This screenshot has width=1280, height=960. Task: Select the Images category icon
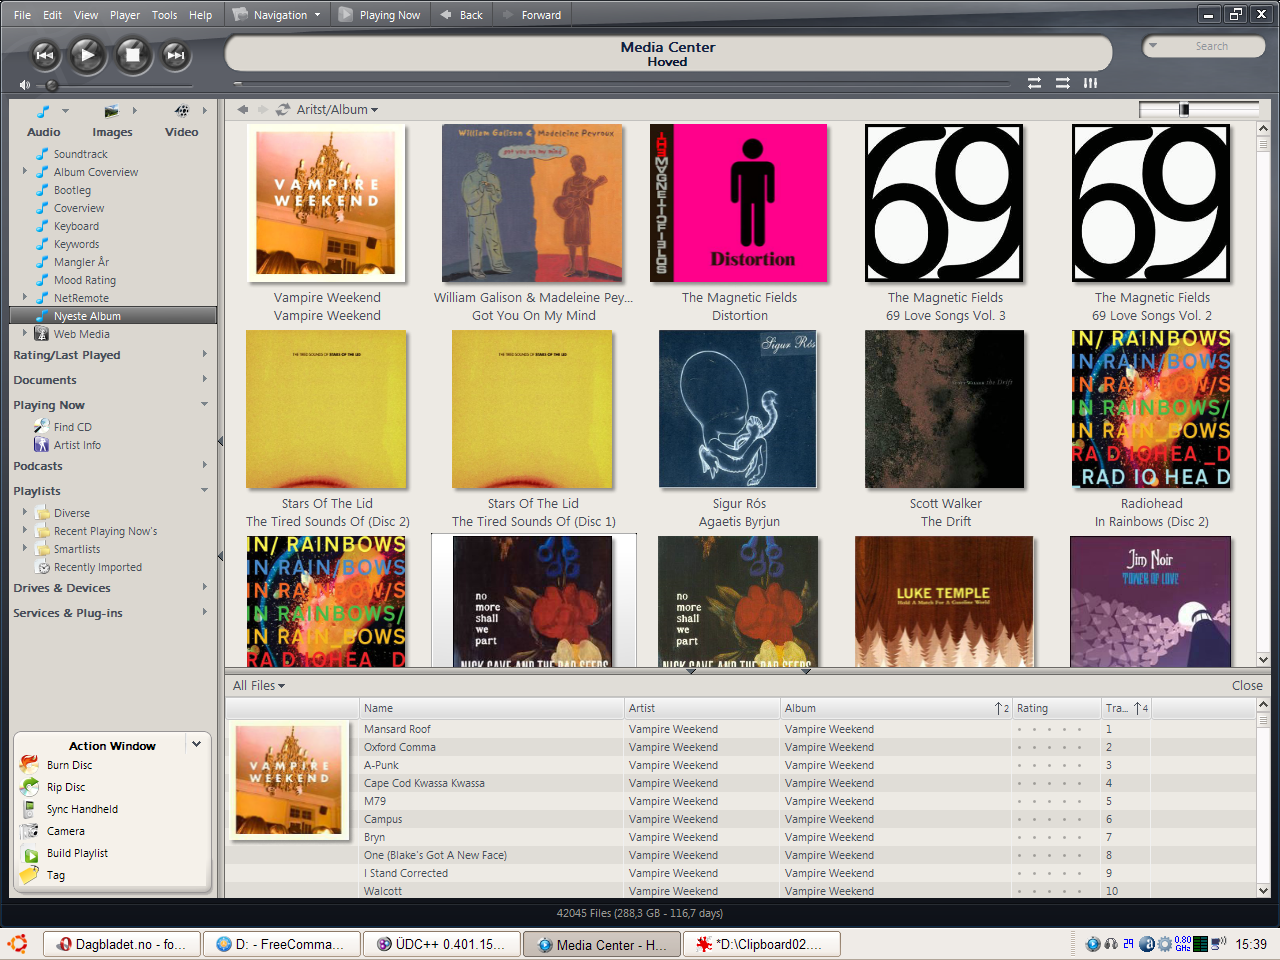(x=111, y=111)
